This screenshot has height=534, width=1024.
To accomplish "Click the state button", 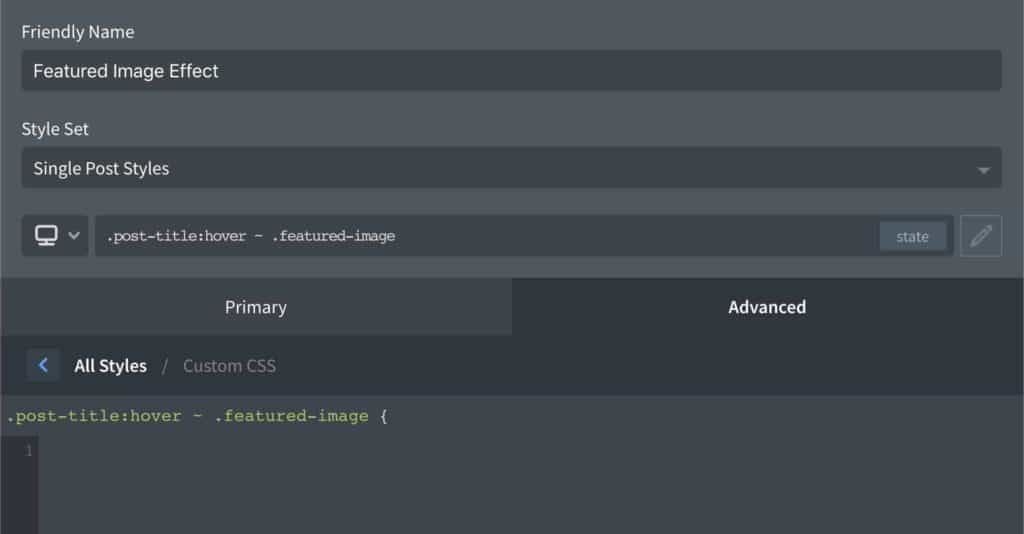I will (x=912, y=236).
